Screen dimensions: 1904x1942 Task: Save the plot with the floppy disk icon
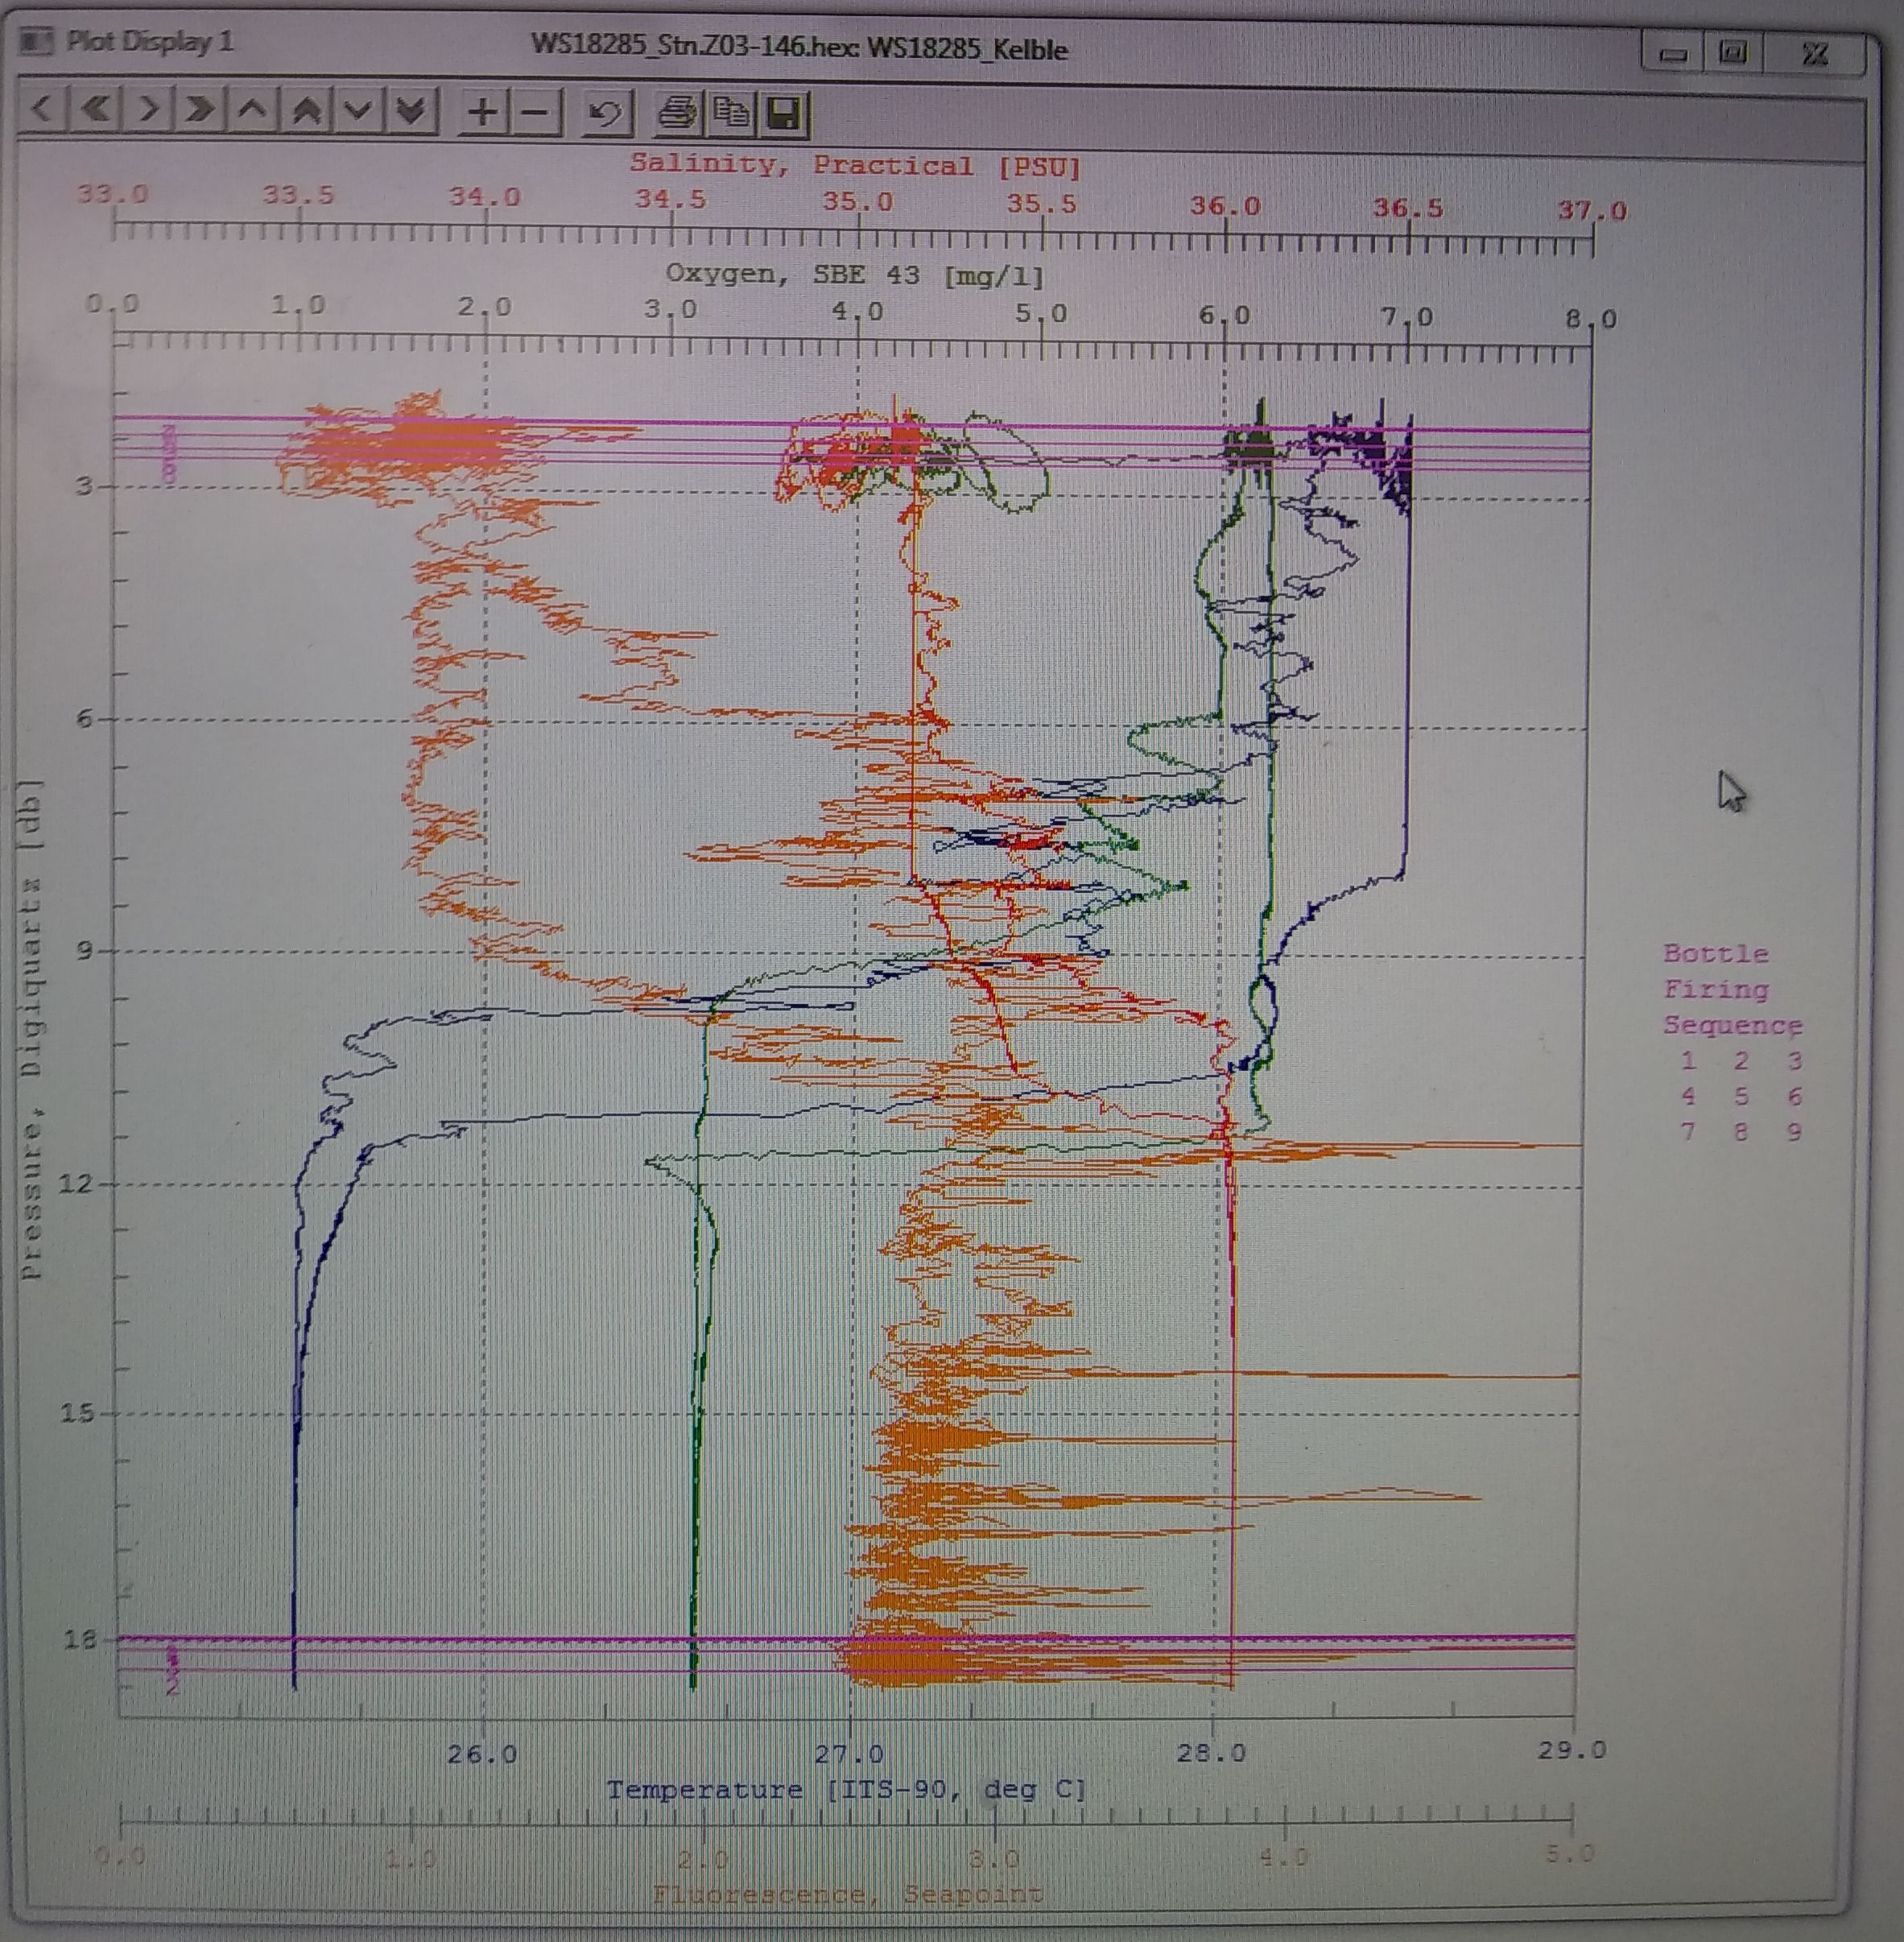[x=784, y=115]
